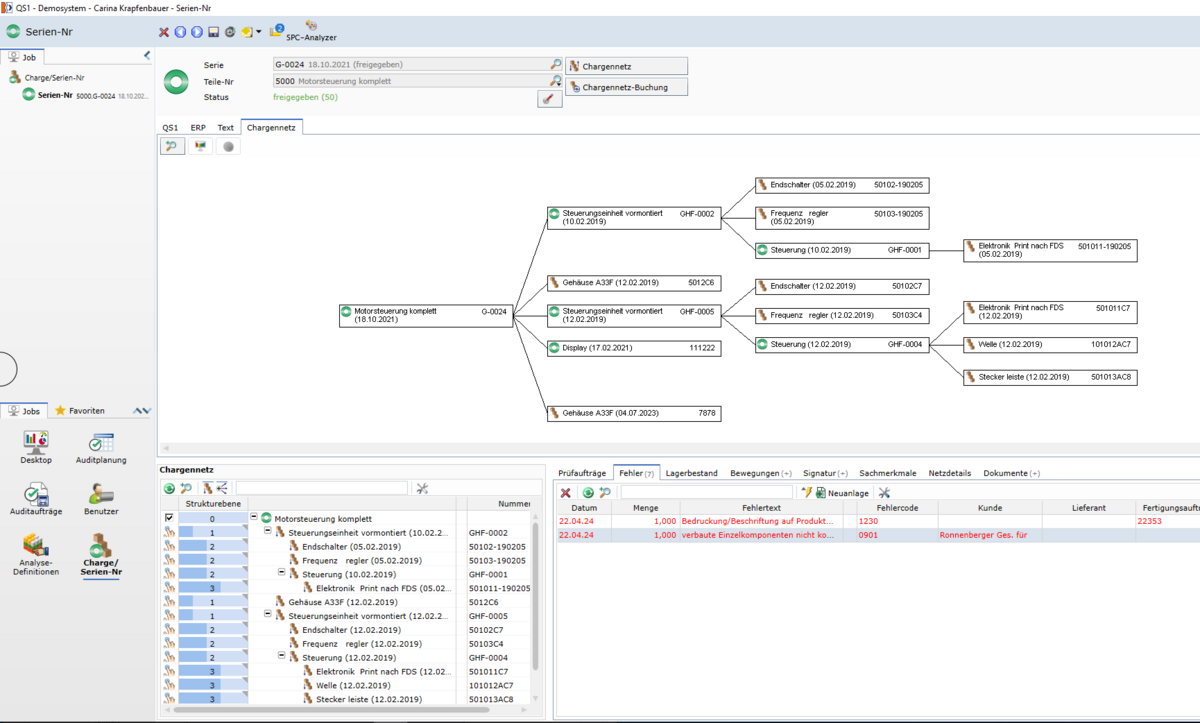Screen dimensions: 1200x723
Task: Click tools settings icon in Chargennetz list toolbar
Action: pyautogui.click(x=422, y=489)
